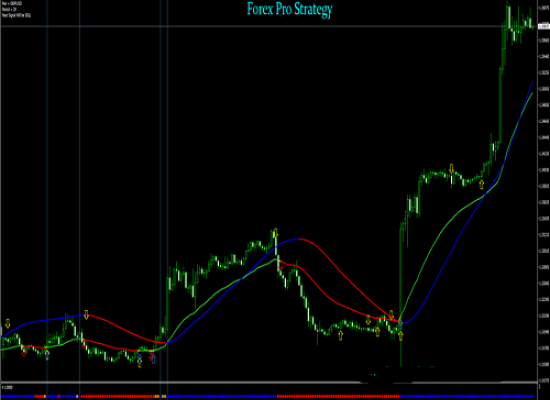Select the yellow up arrow below the long spike wick
The image size is (550, 400).
(x=401, y=335)
